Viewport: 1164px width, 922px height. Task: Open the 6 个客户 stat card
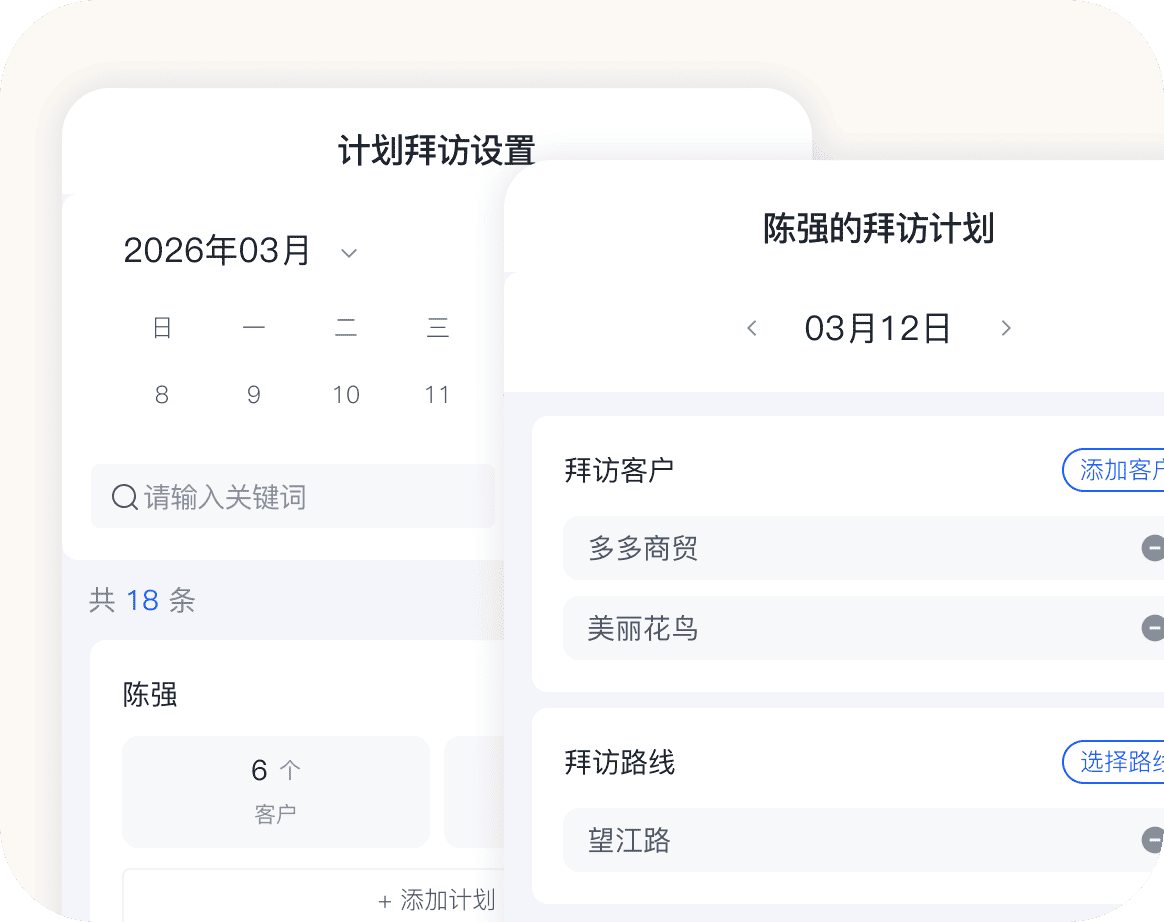pos(275,791)
